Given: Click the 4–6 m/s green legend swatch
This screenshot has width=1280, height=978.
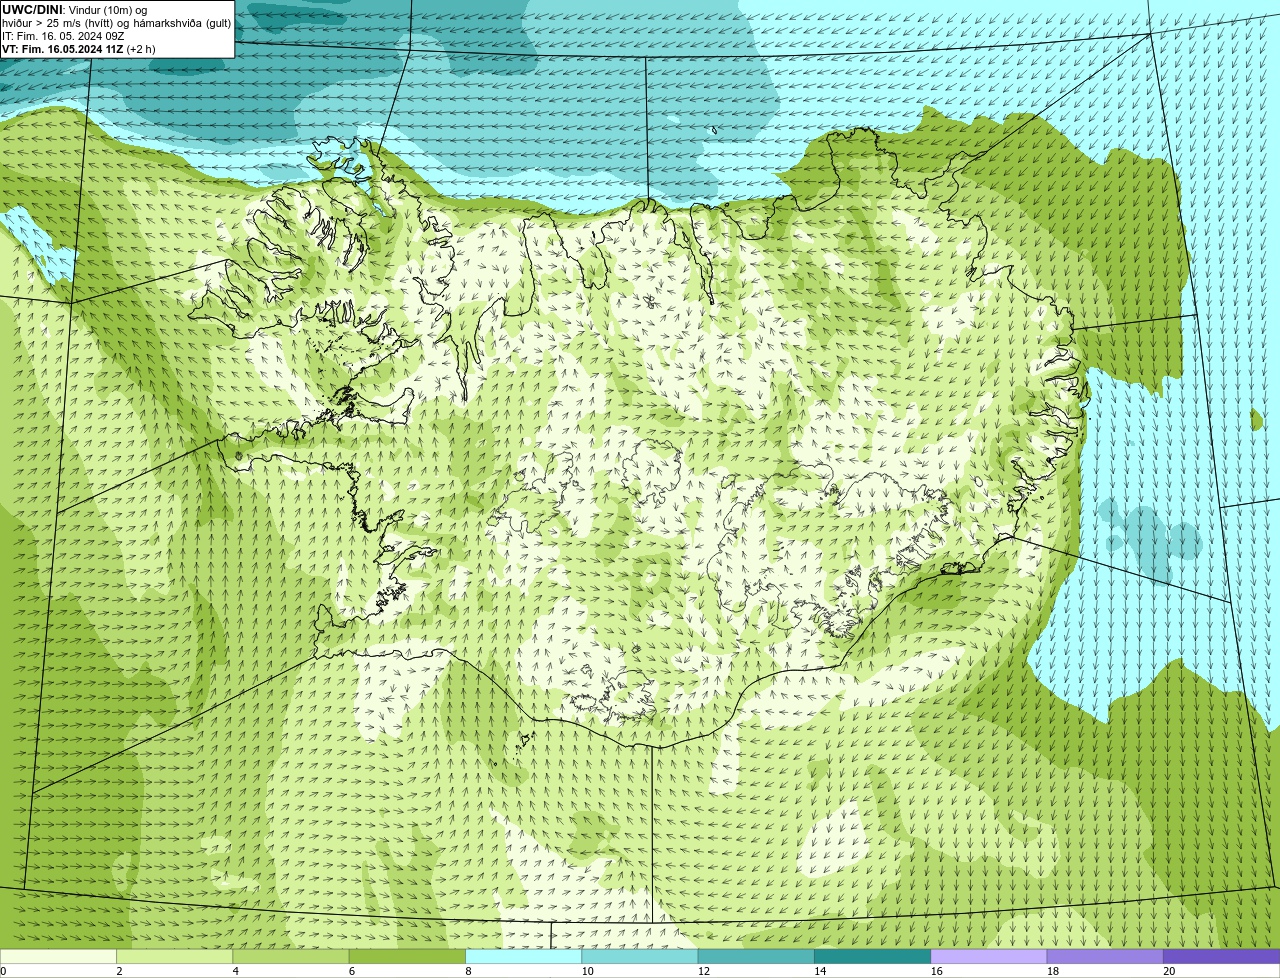Looking at the screenshot, I should [x=291, y=956].
